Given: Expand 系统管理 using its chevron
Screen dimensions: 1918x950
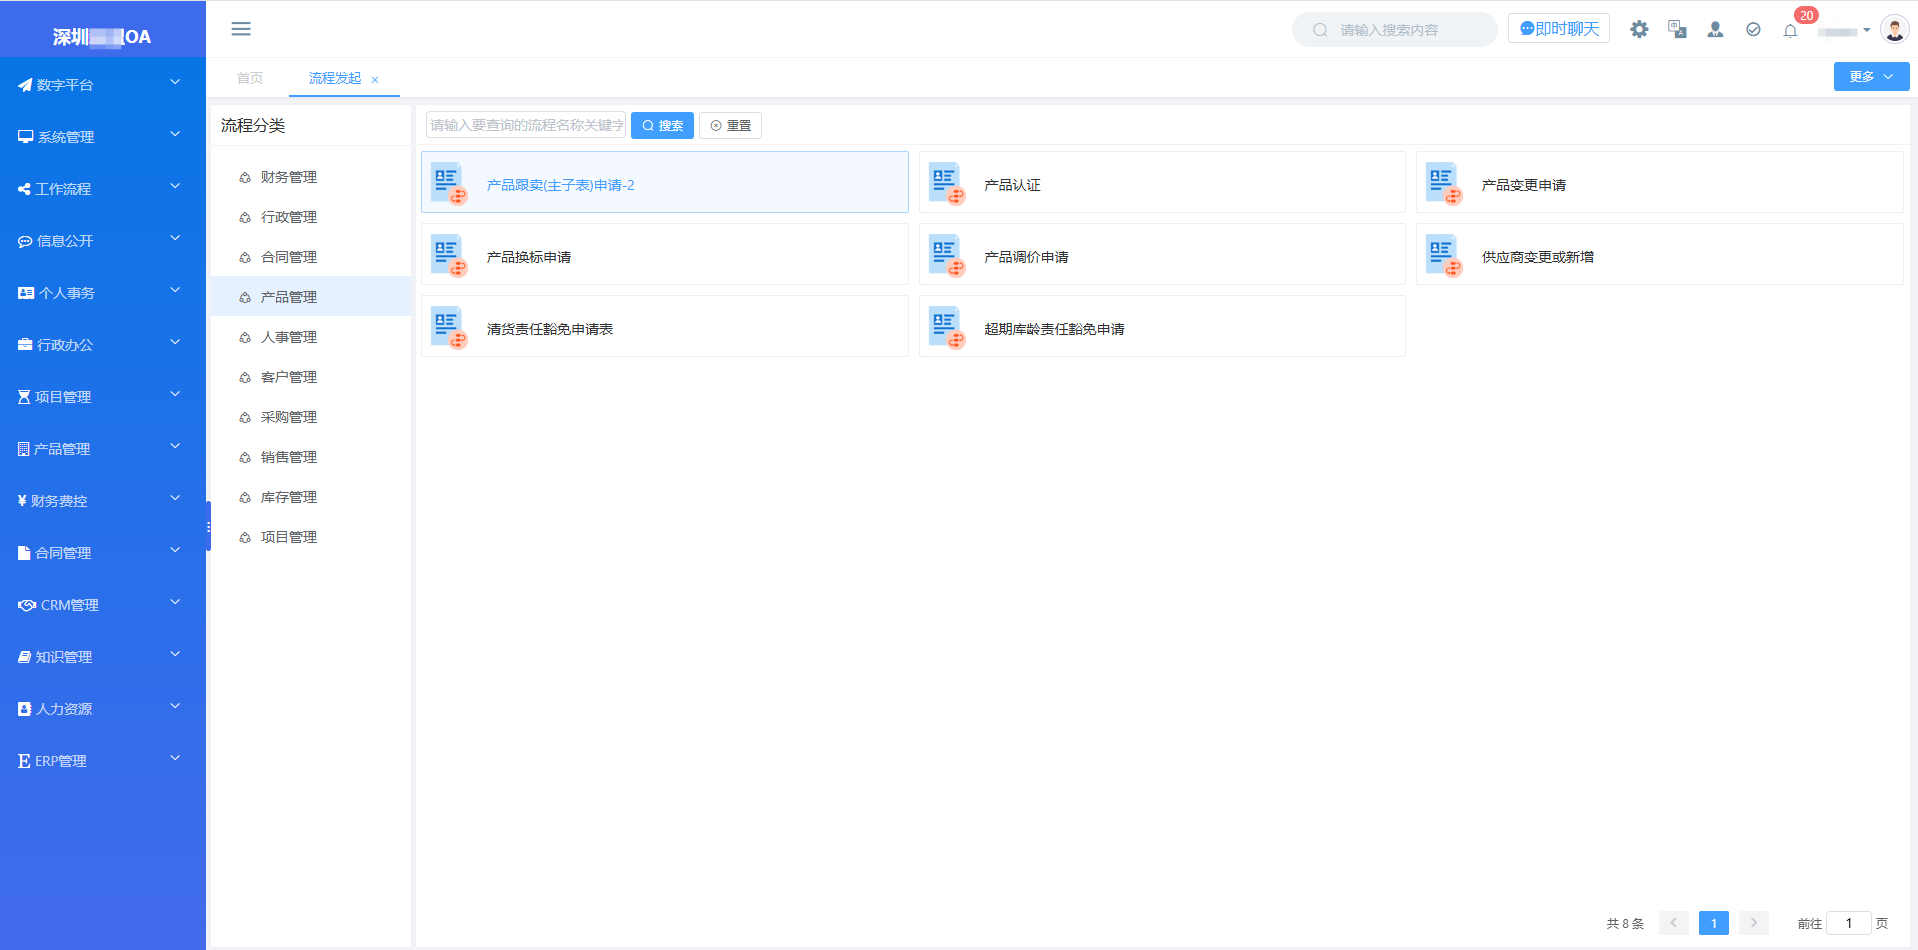Looking at the screenshot, I should click(175, 134).
